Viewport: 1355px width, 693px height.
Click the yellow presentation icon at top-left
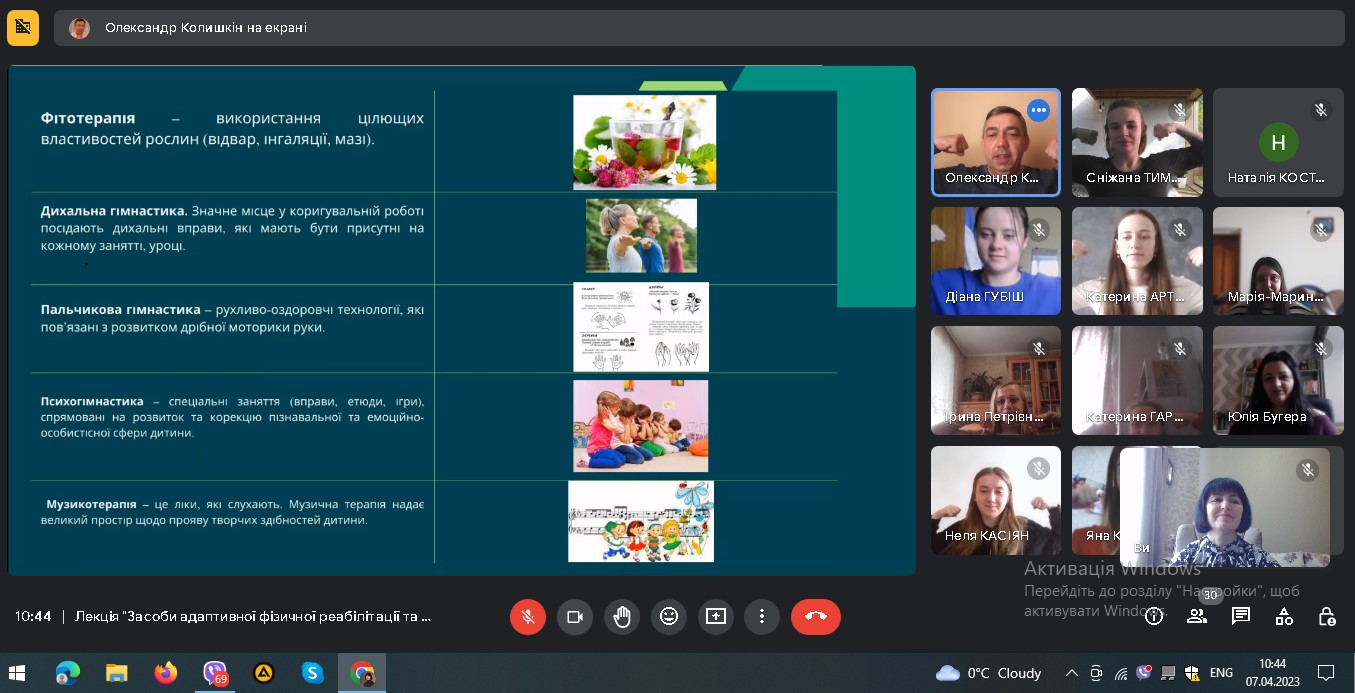[23, 28]
